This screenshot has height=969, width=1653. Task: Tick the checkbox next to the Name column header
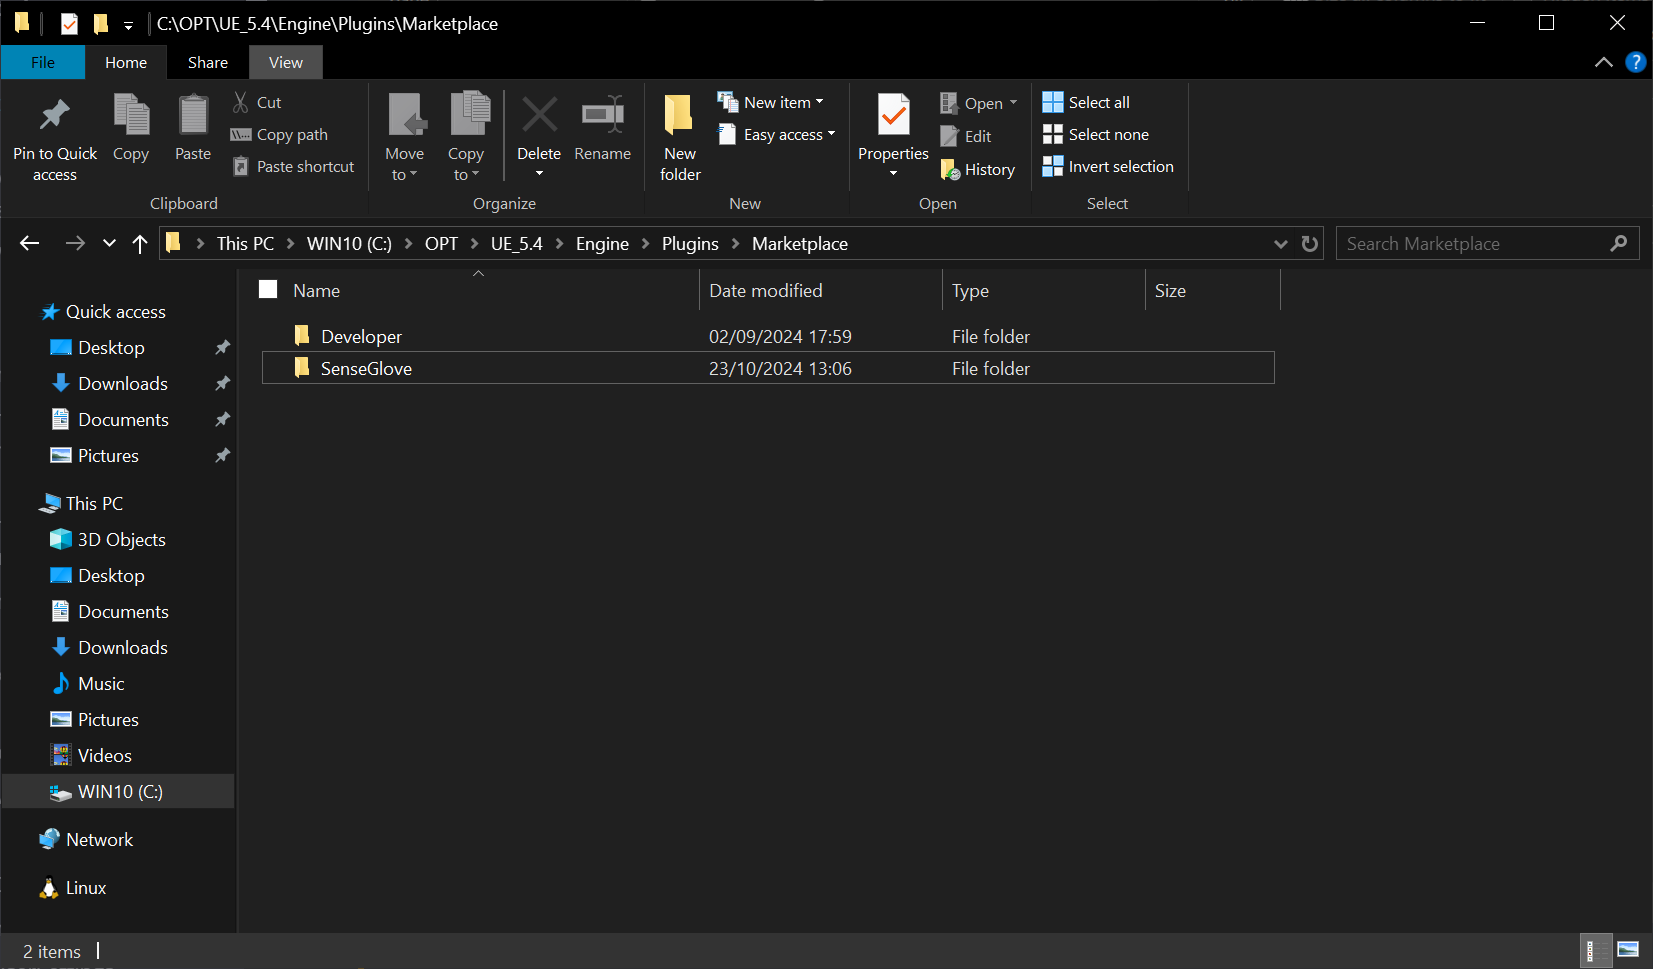click(267, 289)
